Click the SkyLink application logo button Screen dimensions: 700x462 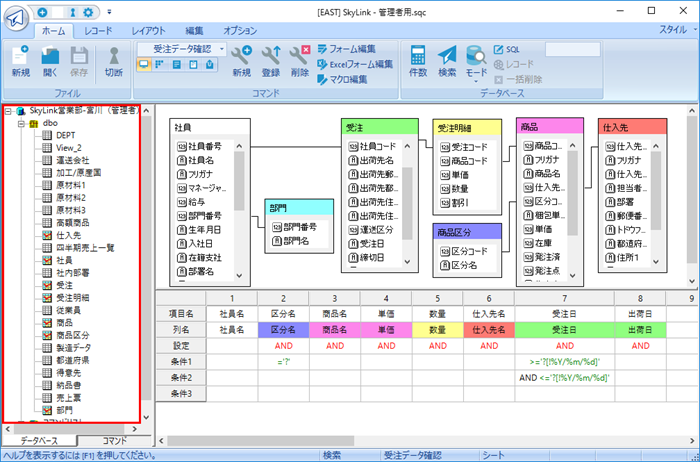pyautogui.click(x=17, y=18)
